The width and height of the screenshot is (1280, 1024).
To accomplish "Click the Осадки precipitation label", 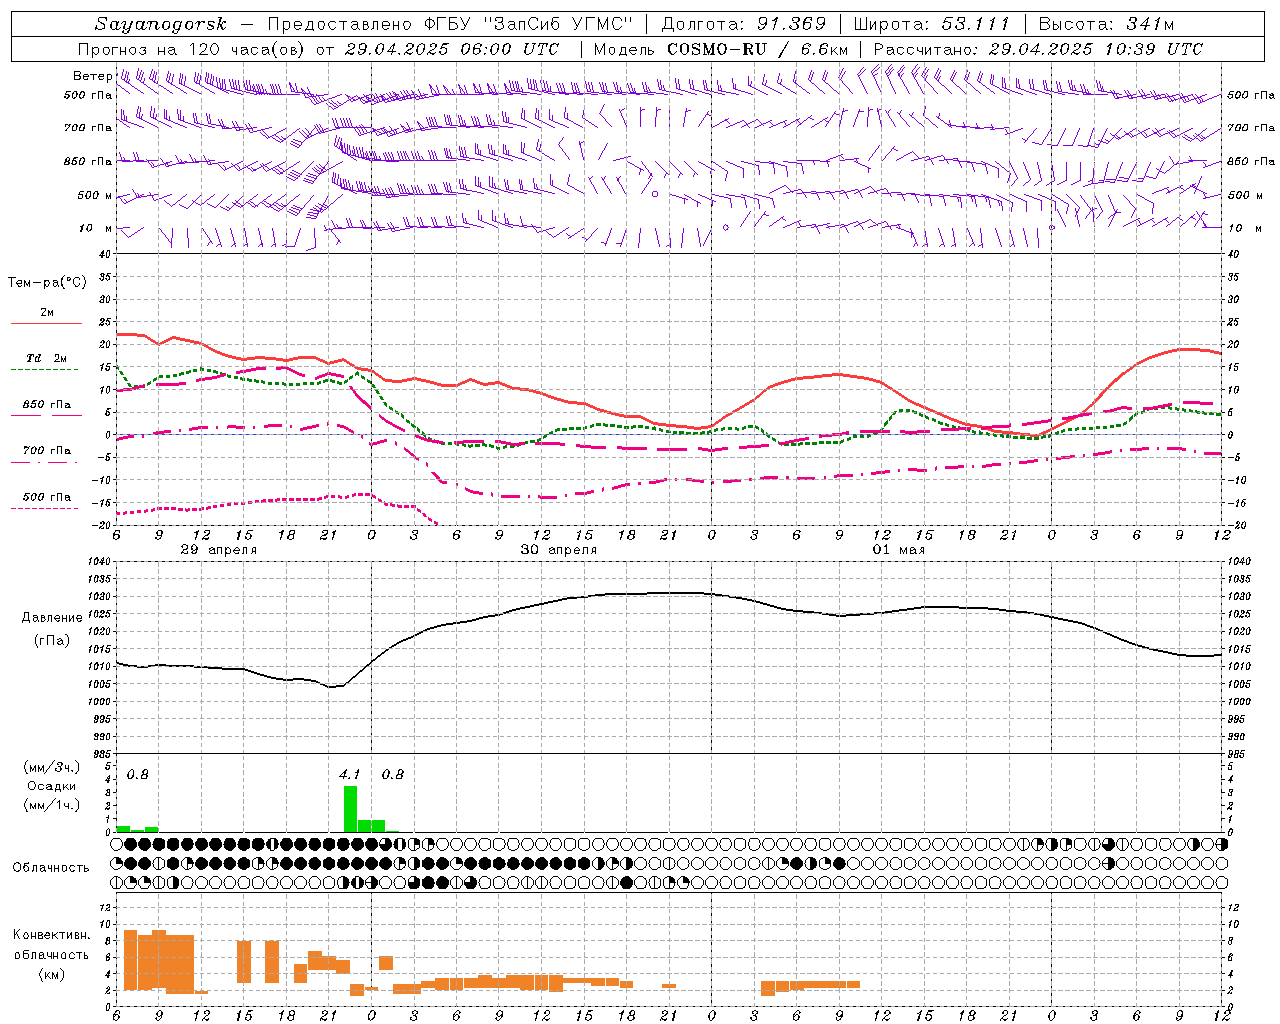I will tap(51, 786).
